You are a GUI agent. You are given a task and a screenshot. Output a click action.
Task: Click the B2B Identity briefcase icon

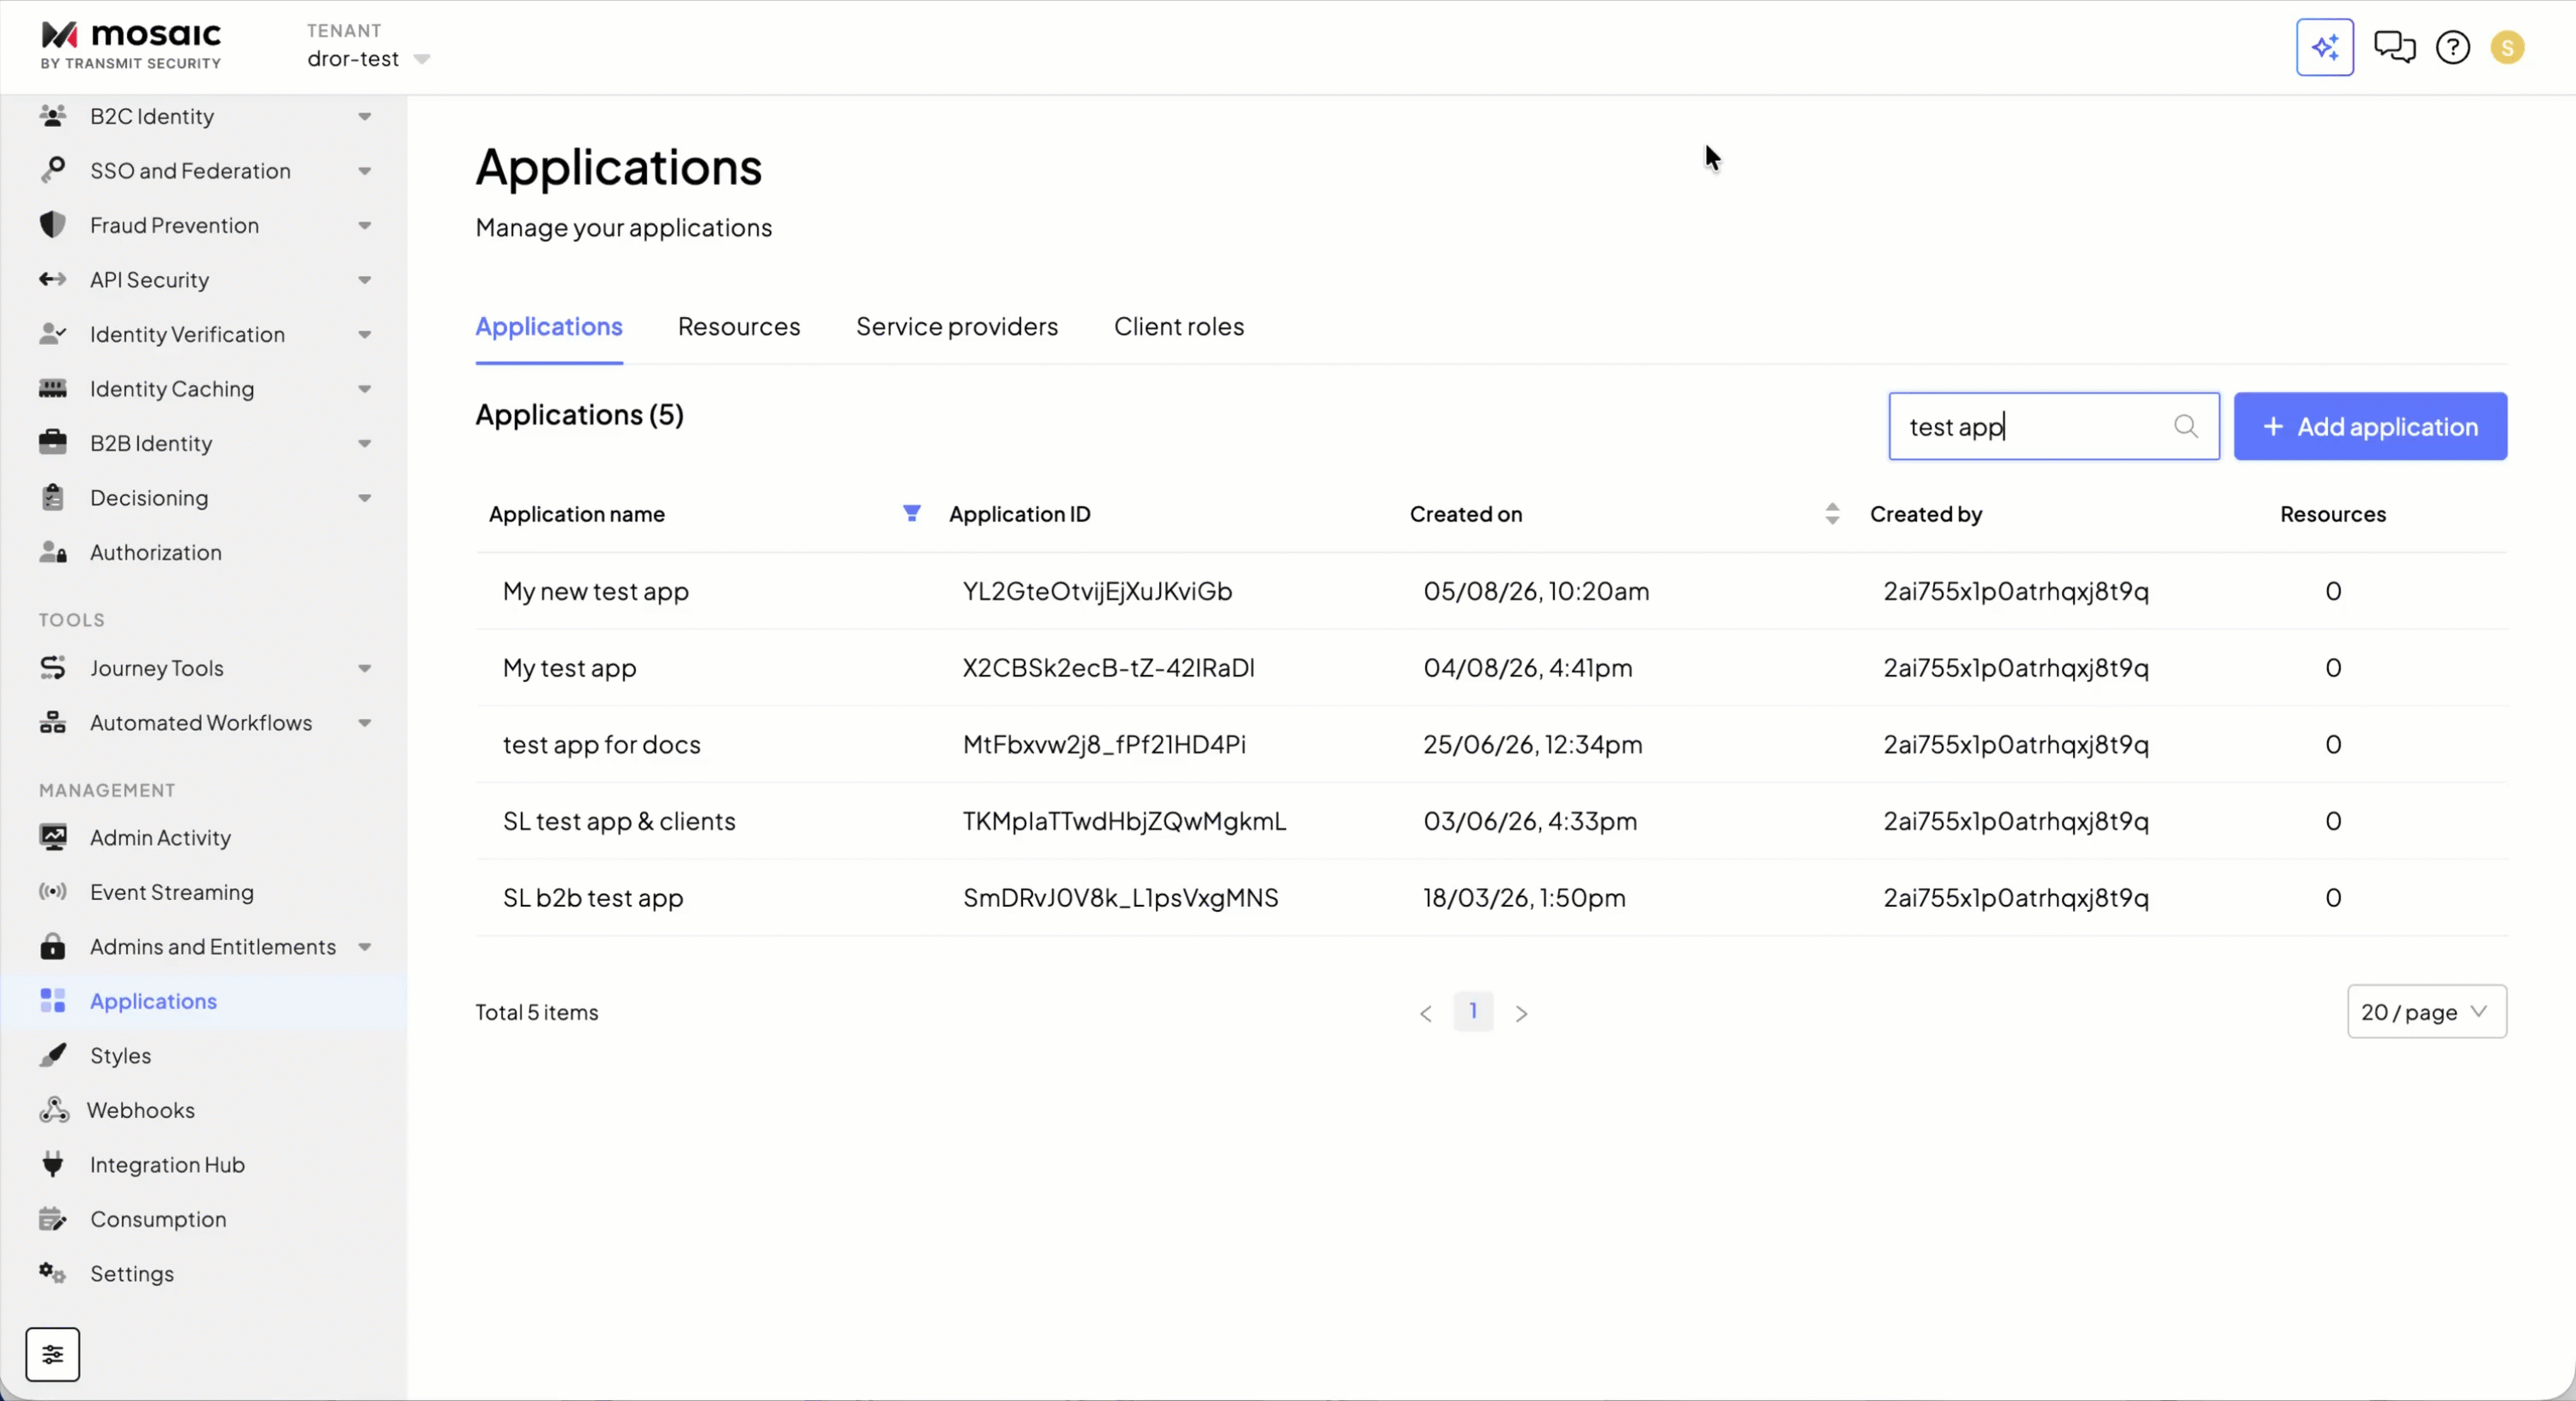point(53,442)
